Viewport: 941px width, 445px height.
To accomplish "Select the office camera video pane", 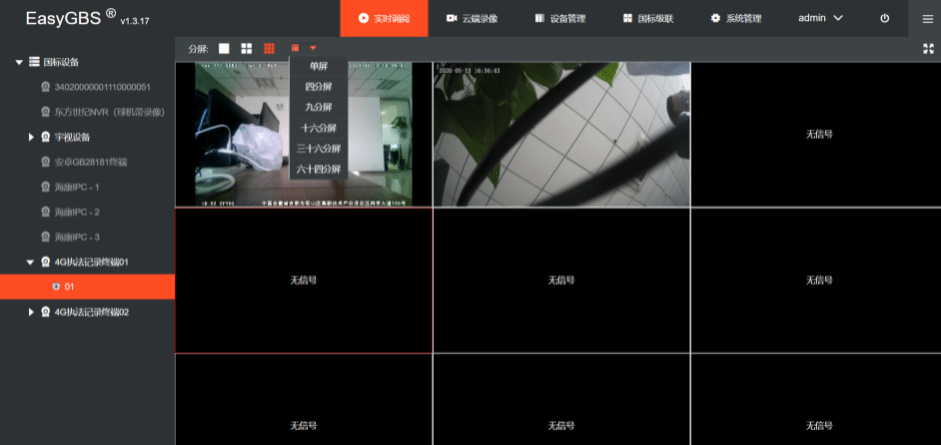I will [x=304, y=134].
